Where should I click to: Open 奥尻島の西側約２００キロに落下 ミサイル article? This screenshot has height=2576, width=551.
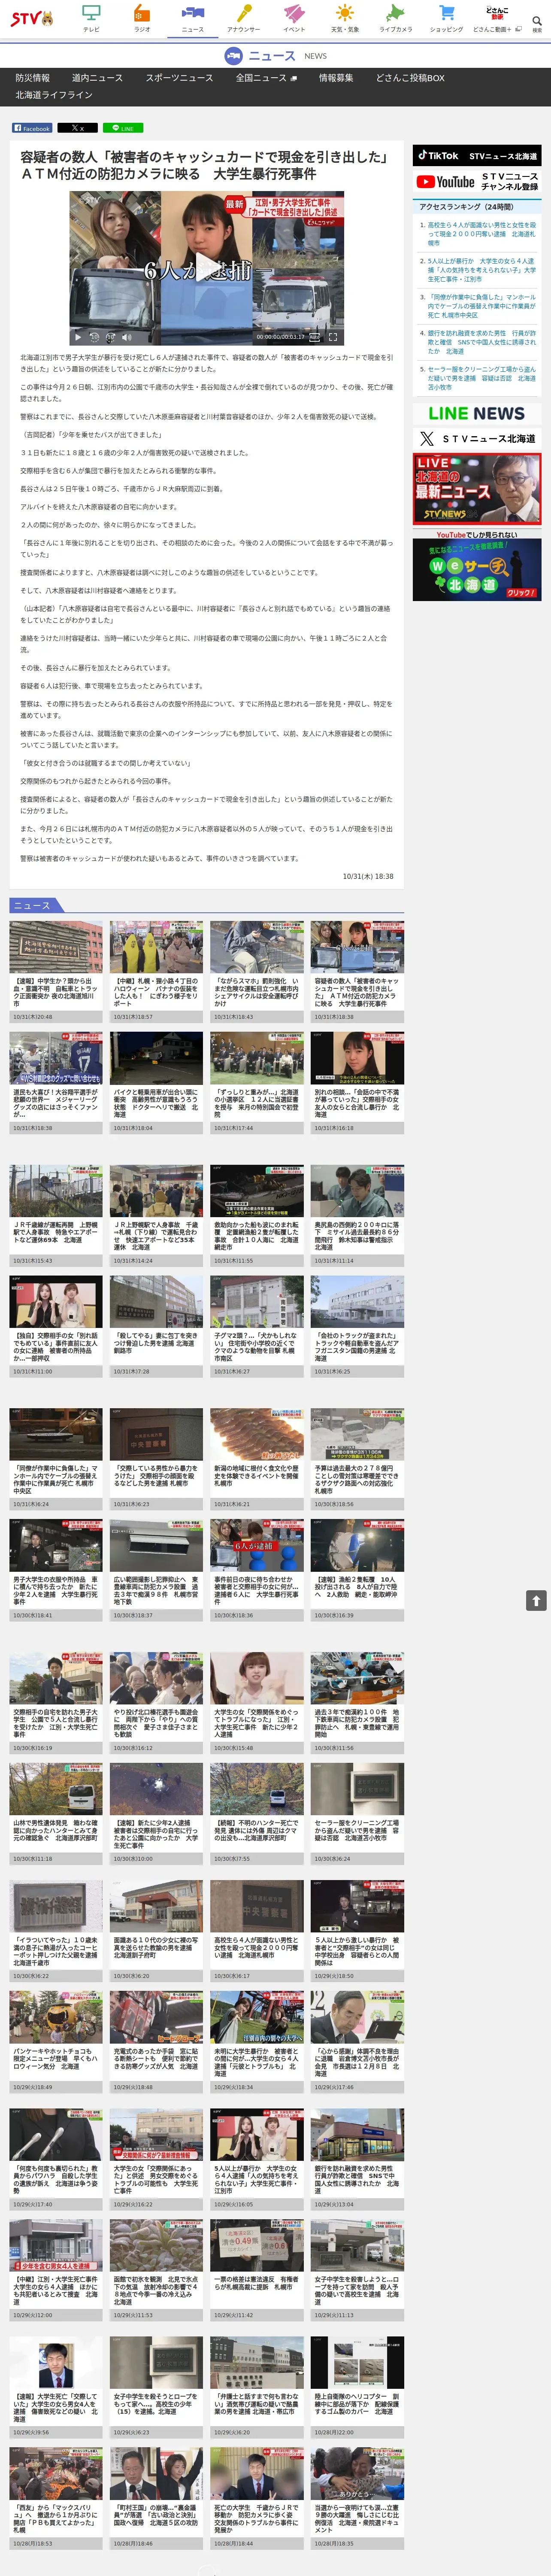coord(357,1215)
